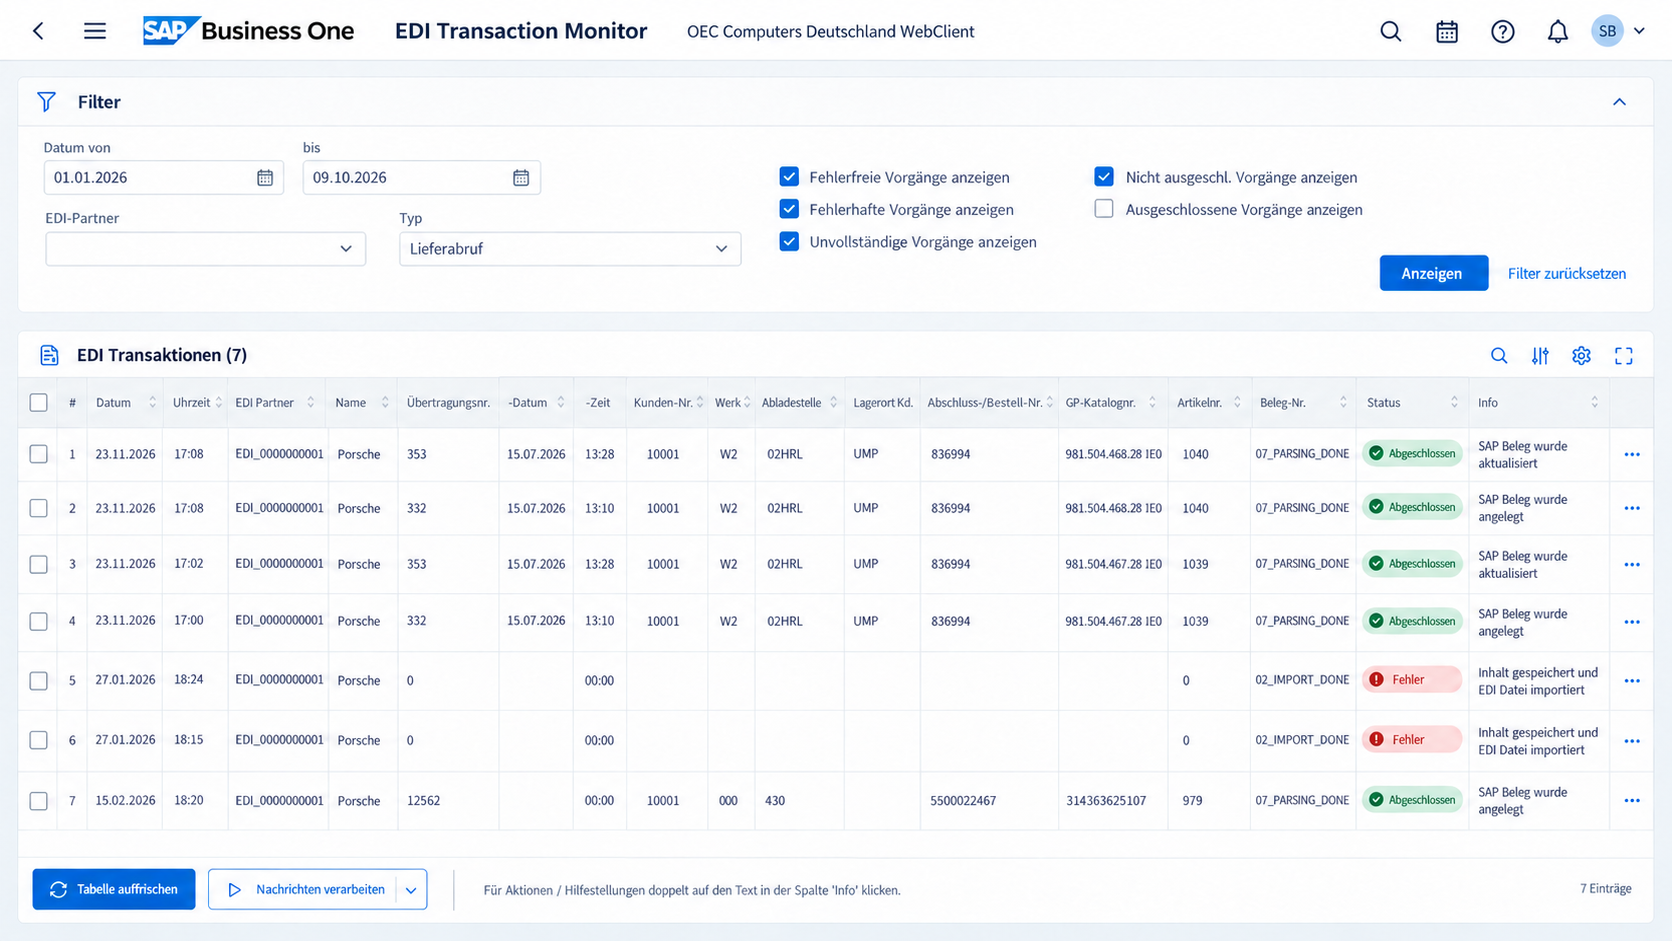
Task: Click 02_IMPORT_DONE cell in row 5
Action: [1302, 680]
